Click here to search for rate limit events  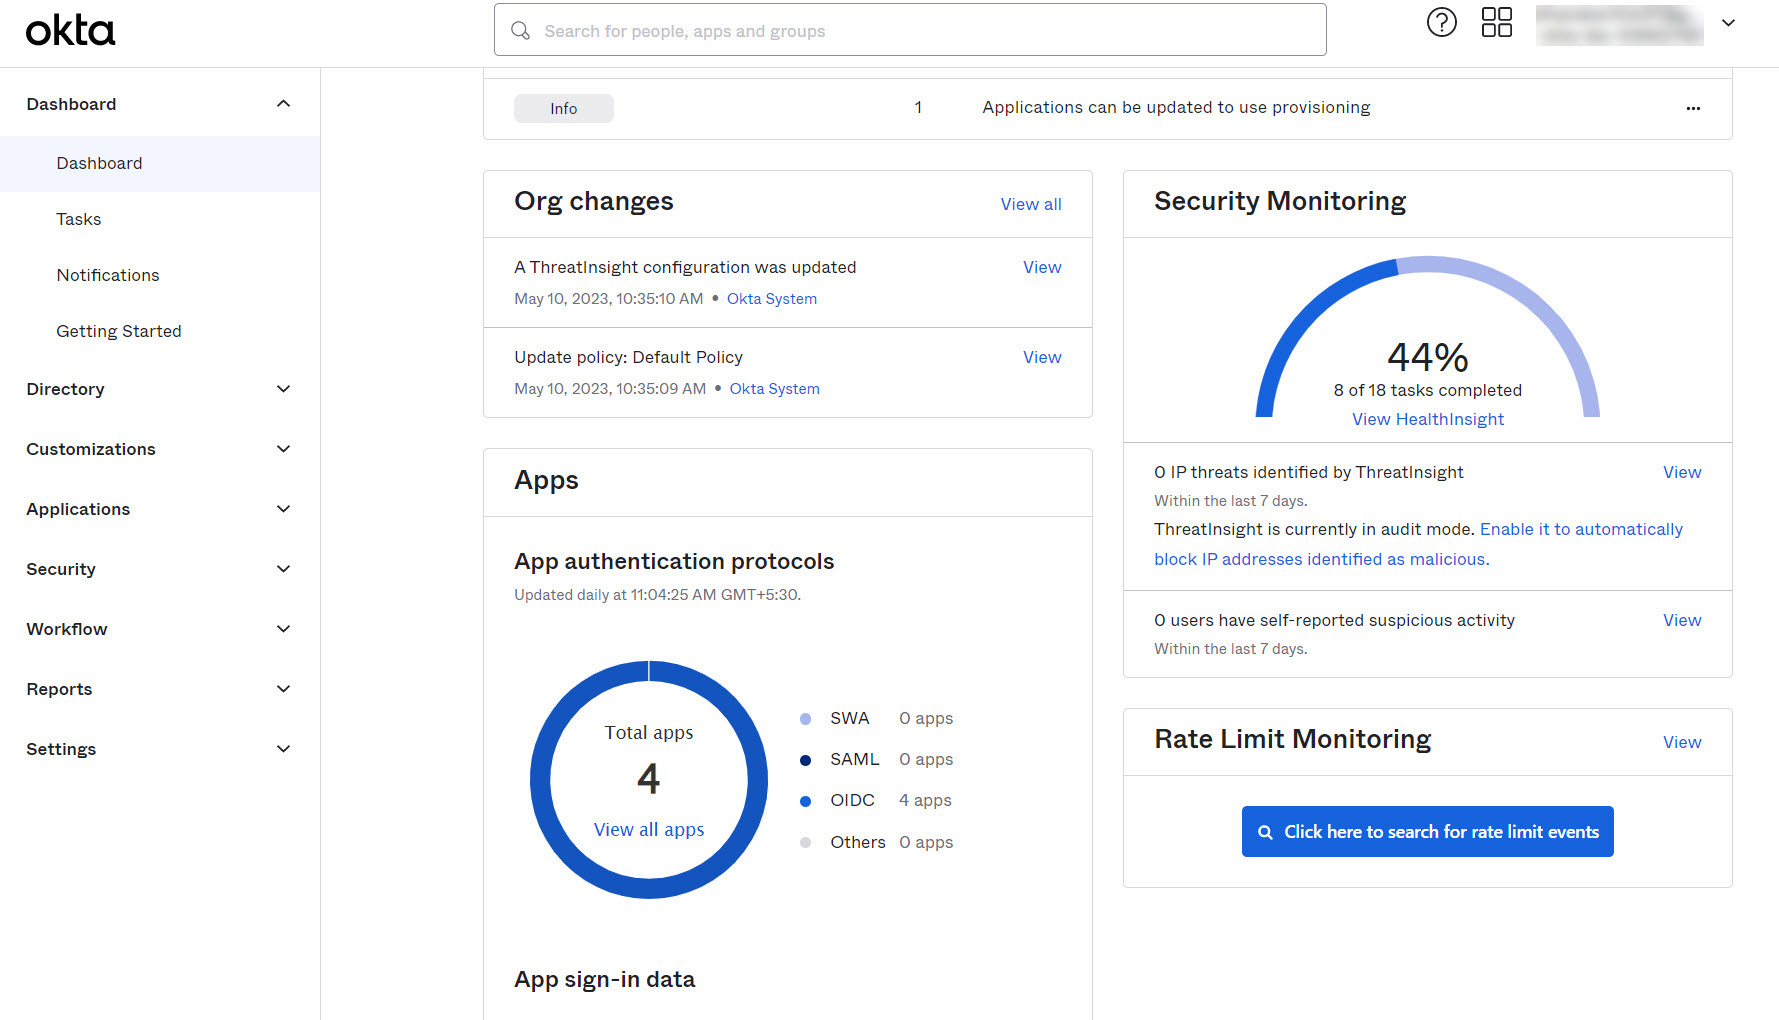click(1427, 832)
